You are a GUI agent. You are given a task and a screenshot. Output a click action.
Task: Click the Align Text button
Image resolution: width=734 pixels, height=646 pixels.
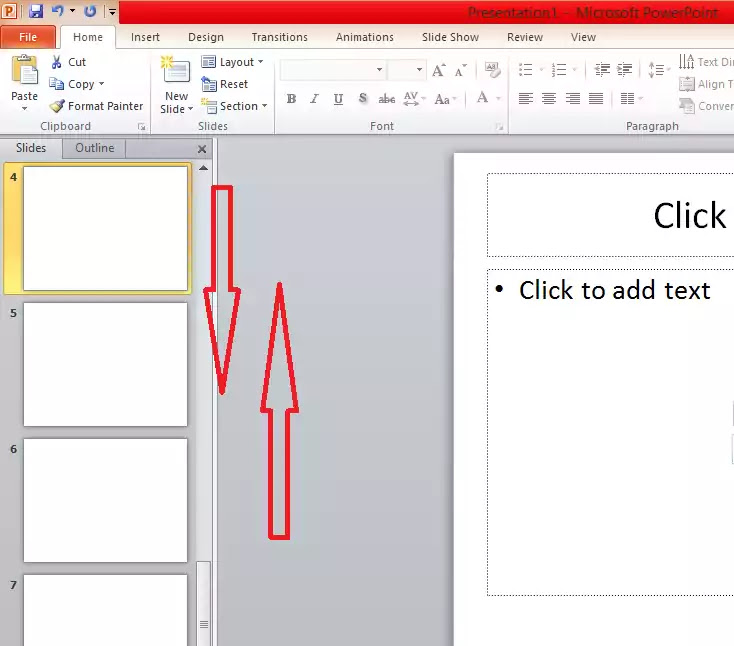point(705,84)
